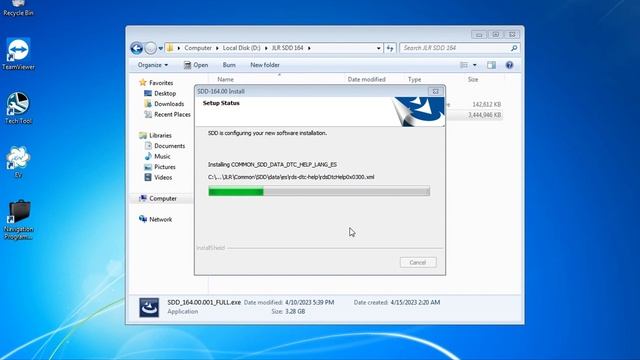
Task: Select the JLR SDD 164 breadcrumb
Action: tap(288, 48)
